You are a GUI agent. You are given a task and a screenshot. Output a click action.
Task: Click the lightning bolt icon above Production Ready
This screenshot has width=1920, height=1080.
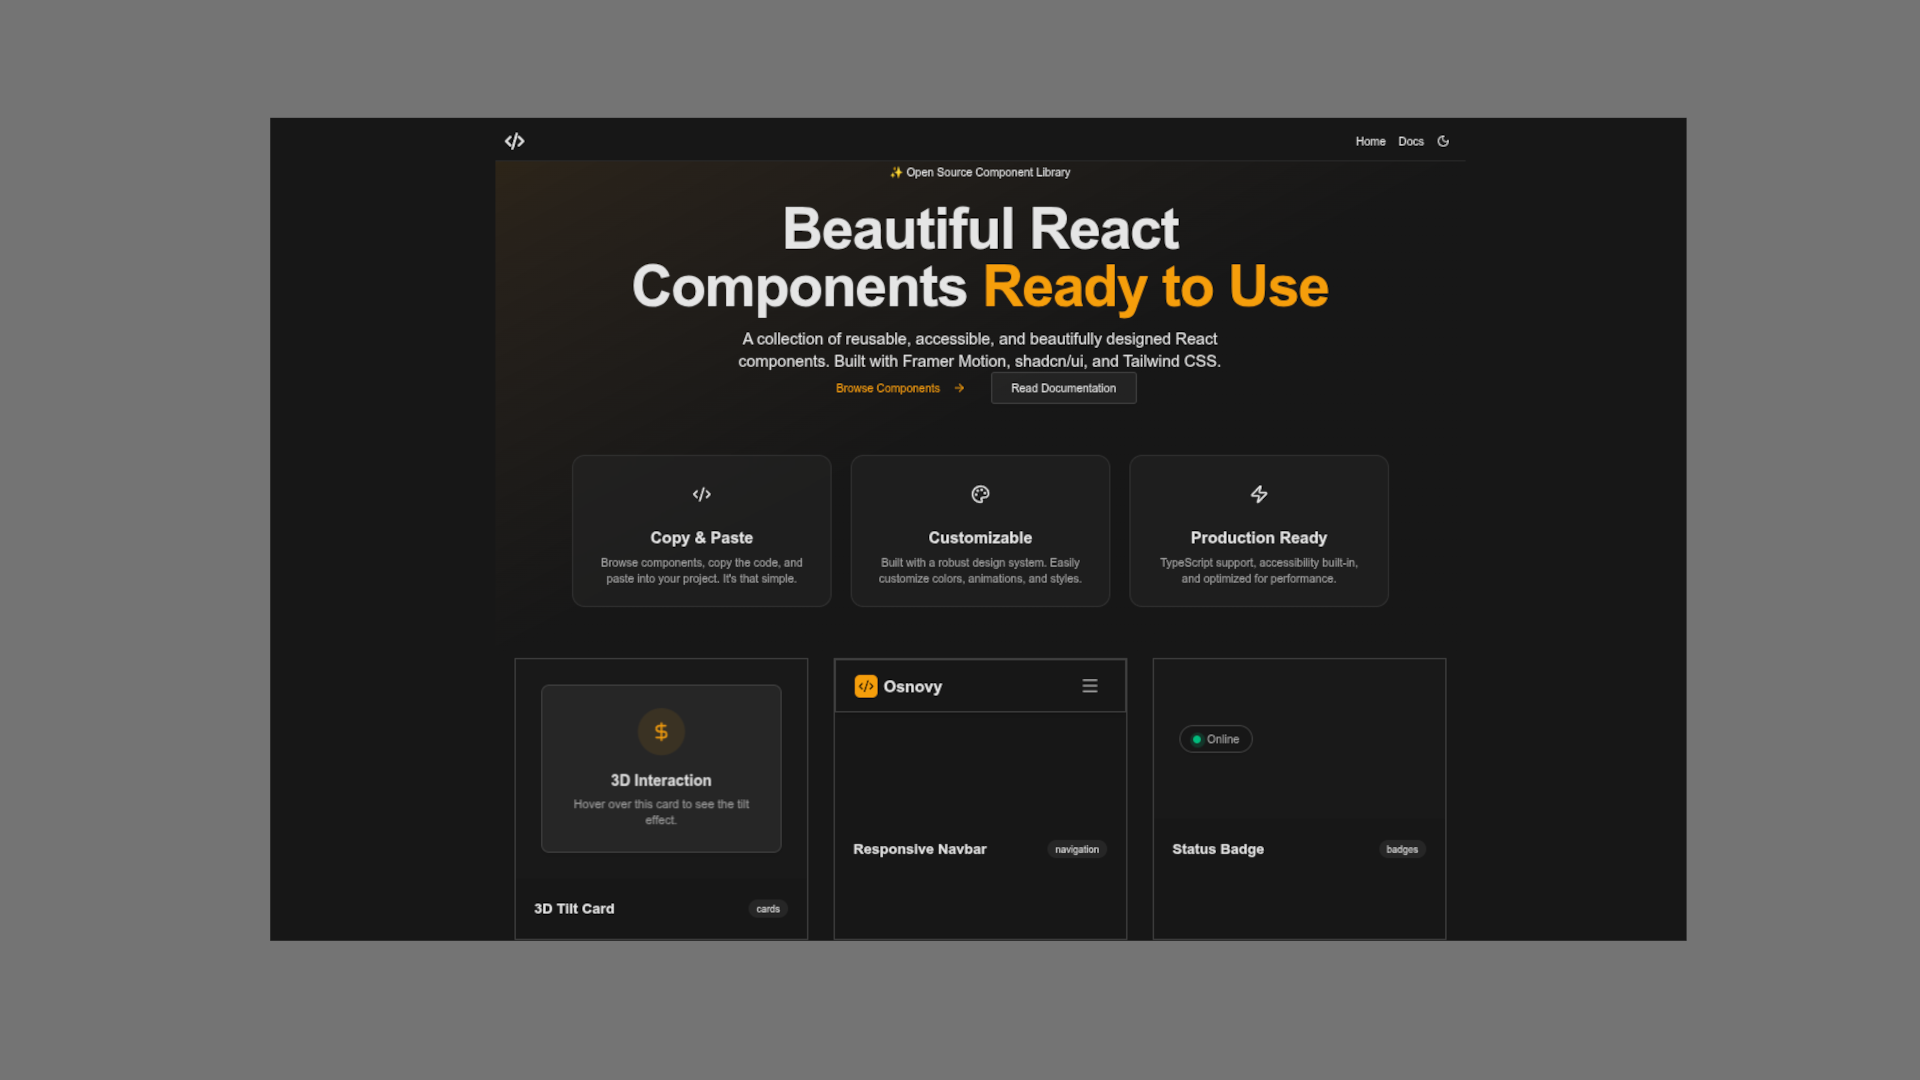[x=1258, y=494]
